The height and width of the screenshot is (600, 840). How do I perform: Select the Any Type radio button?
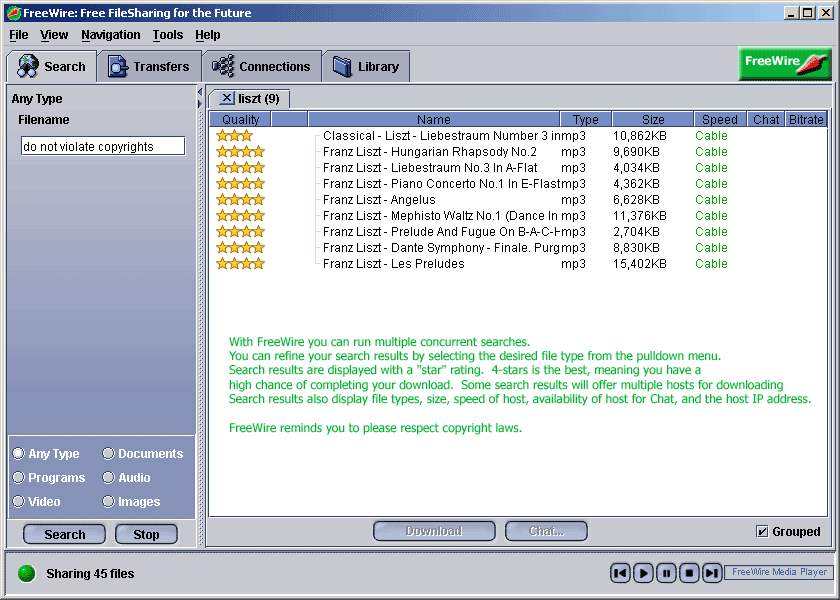tap(19, 453)
